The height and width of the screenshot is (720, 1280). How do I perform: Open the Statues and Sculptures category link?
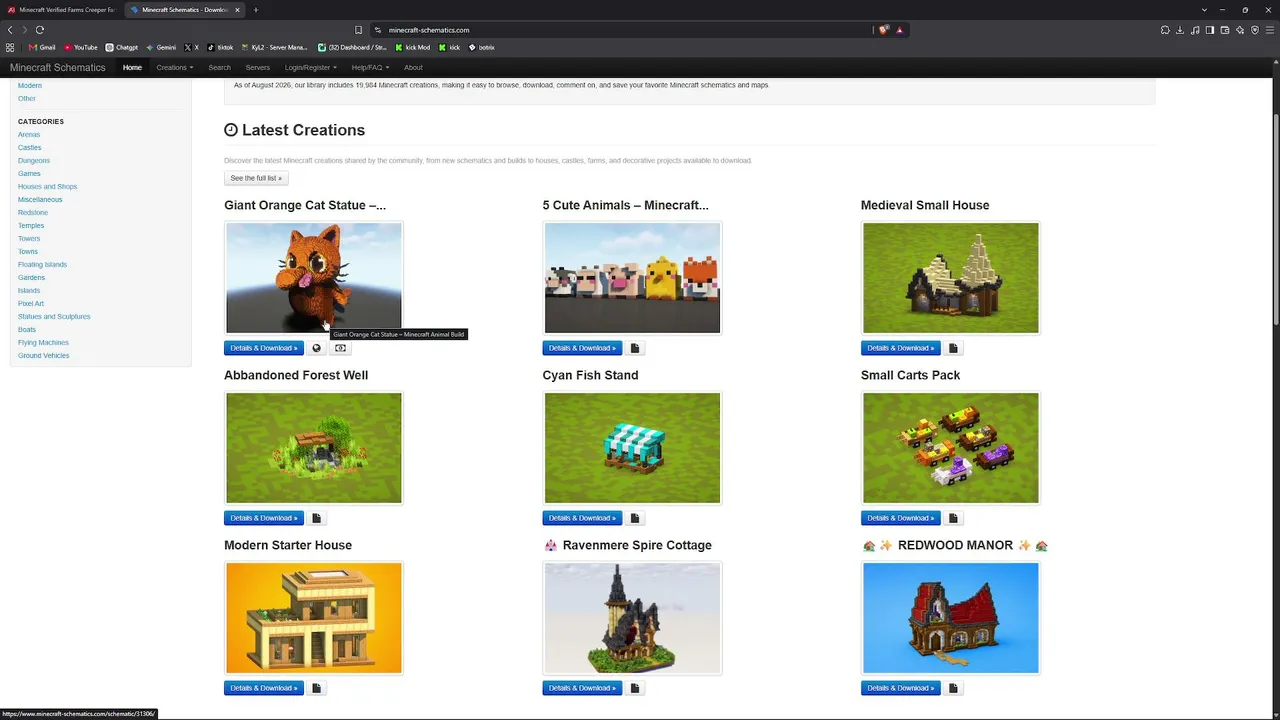coord(54,316)
